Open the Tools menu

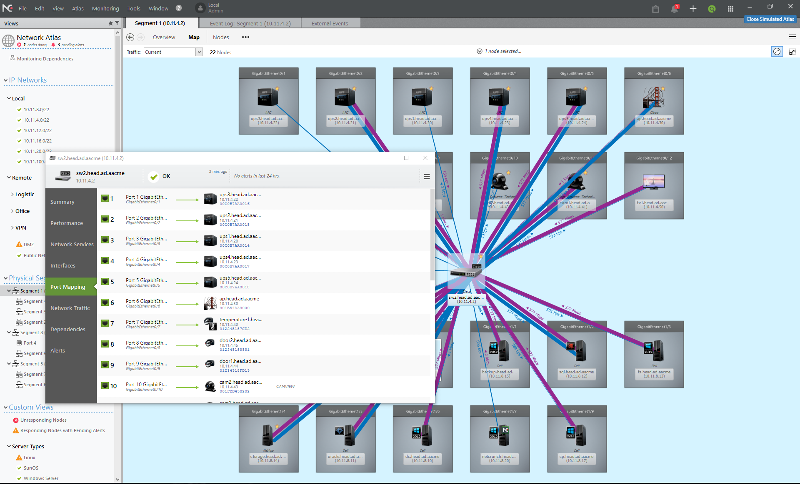tap(134, 9)
